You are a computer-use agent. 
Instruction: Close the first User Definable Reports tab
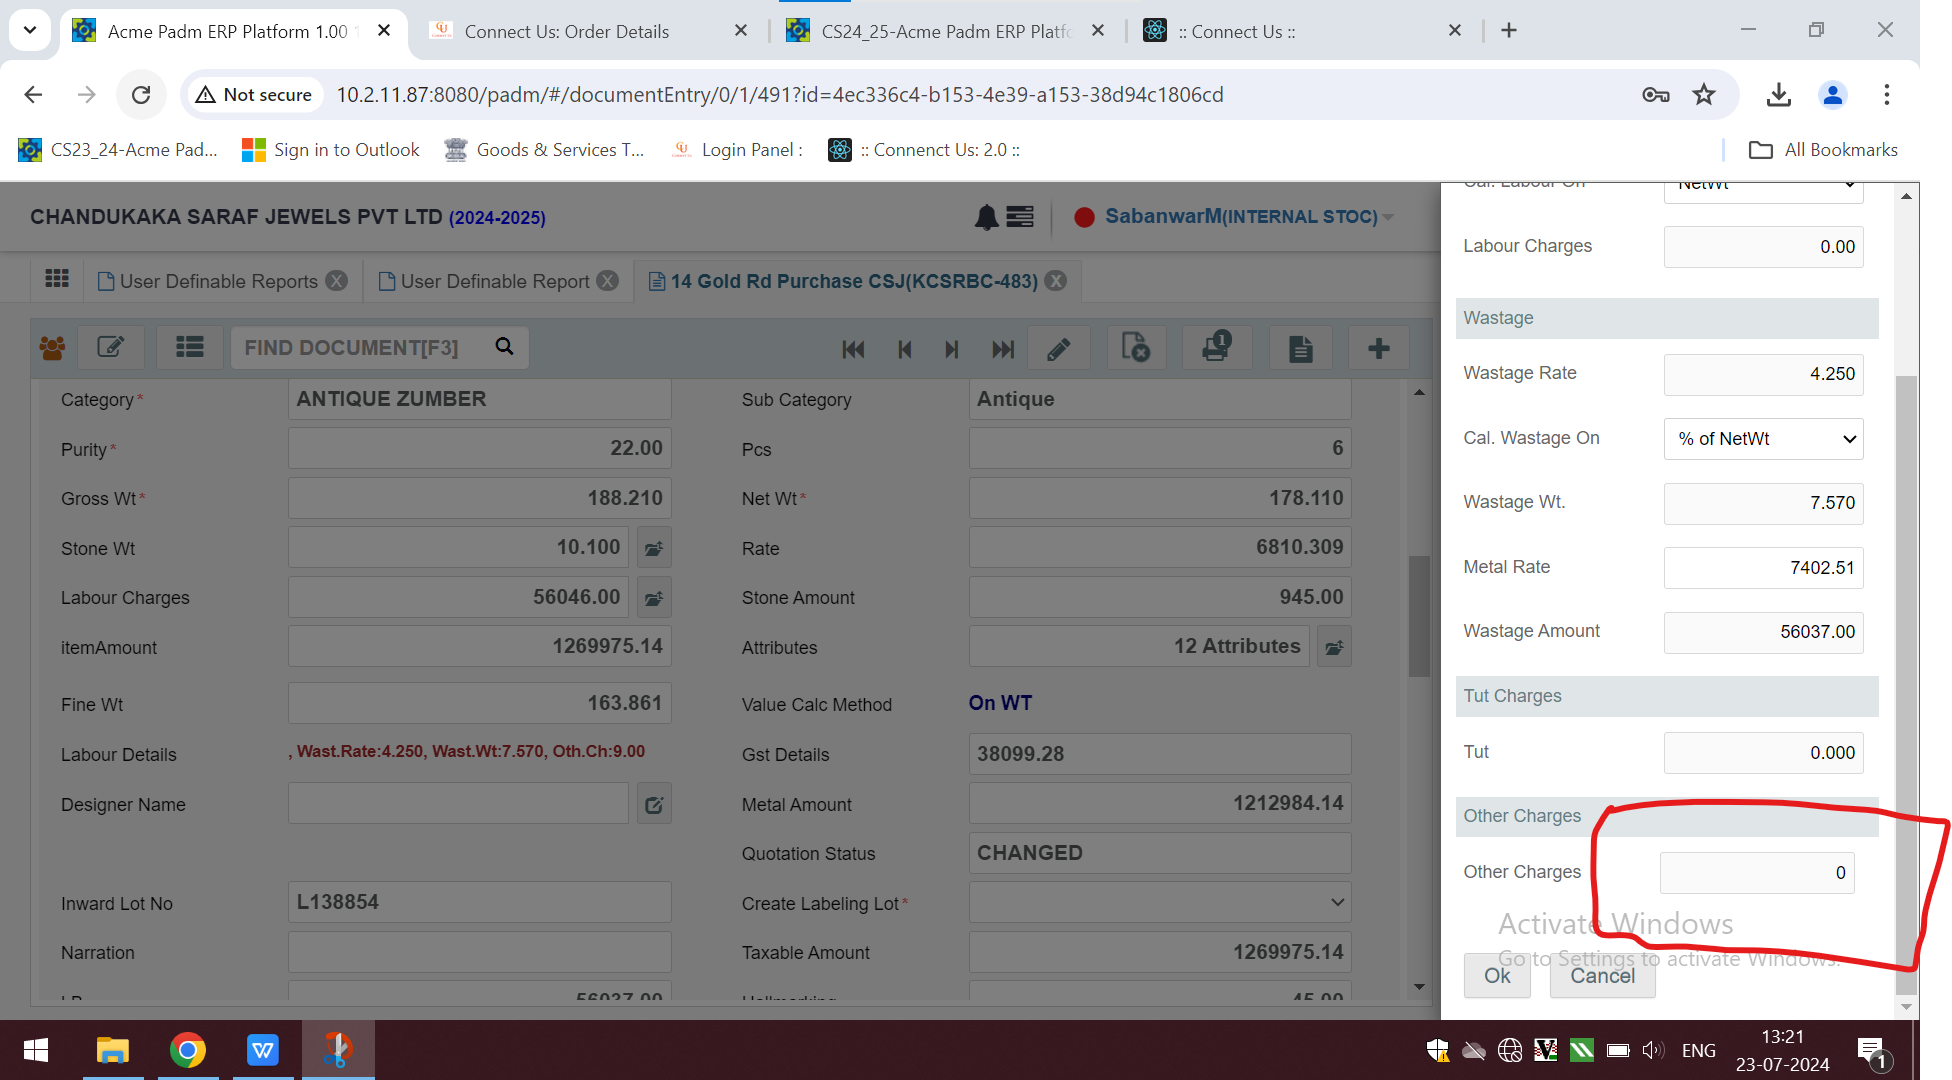(x=337, y=281)
